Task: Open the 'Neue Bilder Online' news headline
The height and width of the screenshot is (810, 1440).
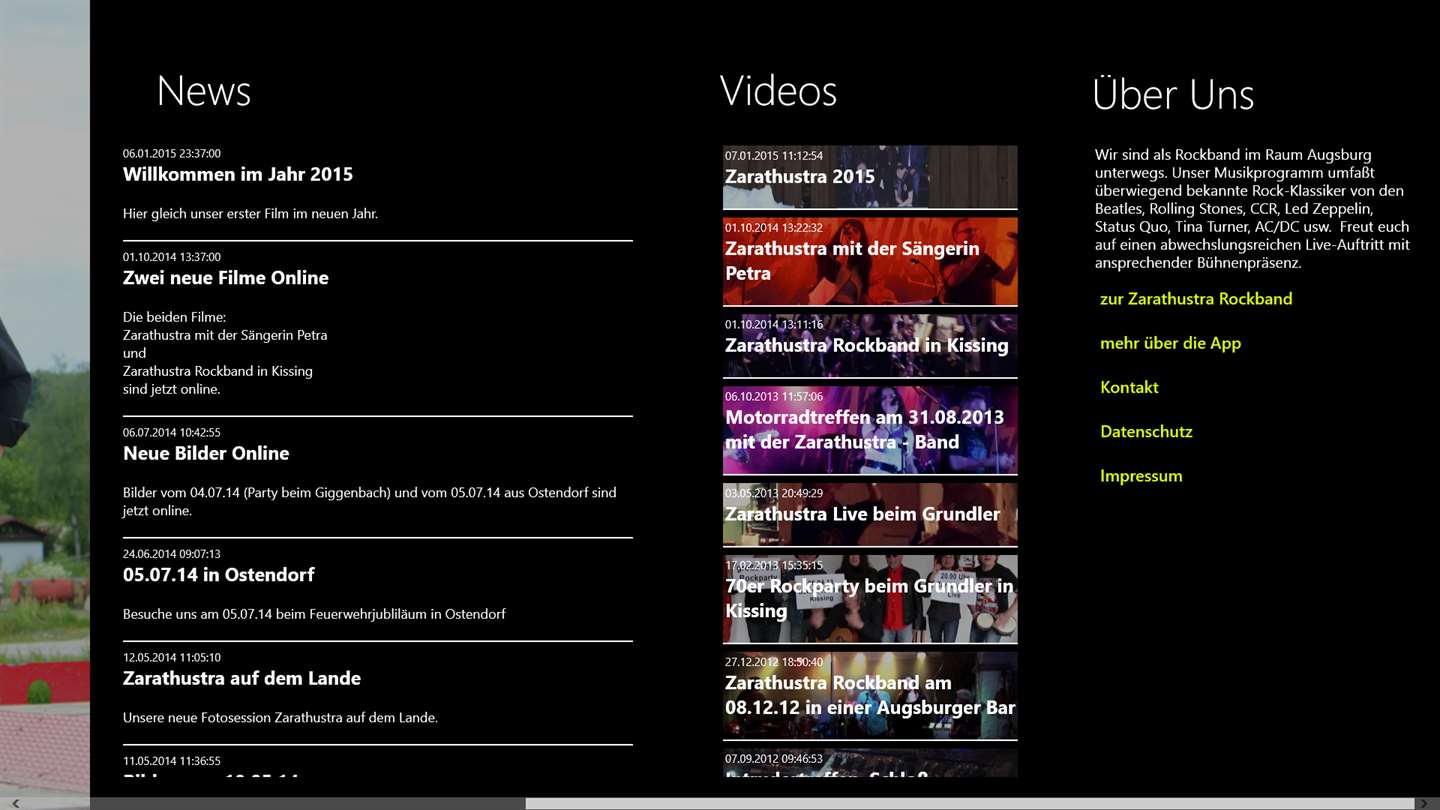Action: tap(206, 453)
